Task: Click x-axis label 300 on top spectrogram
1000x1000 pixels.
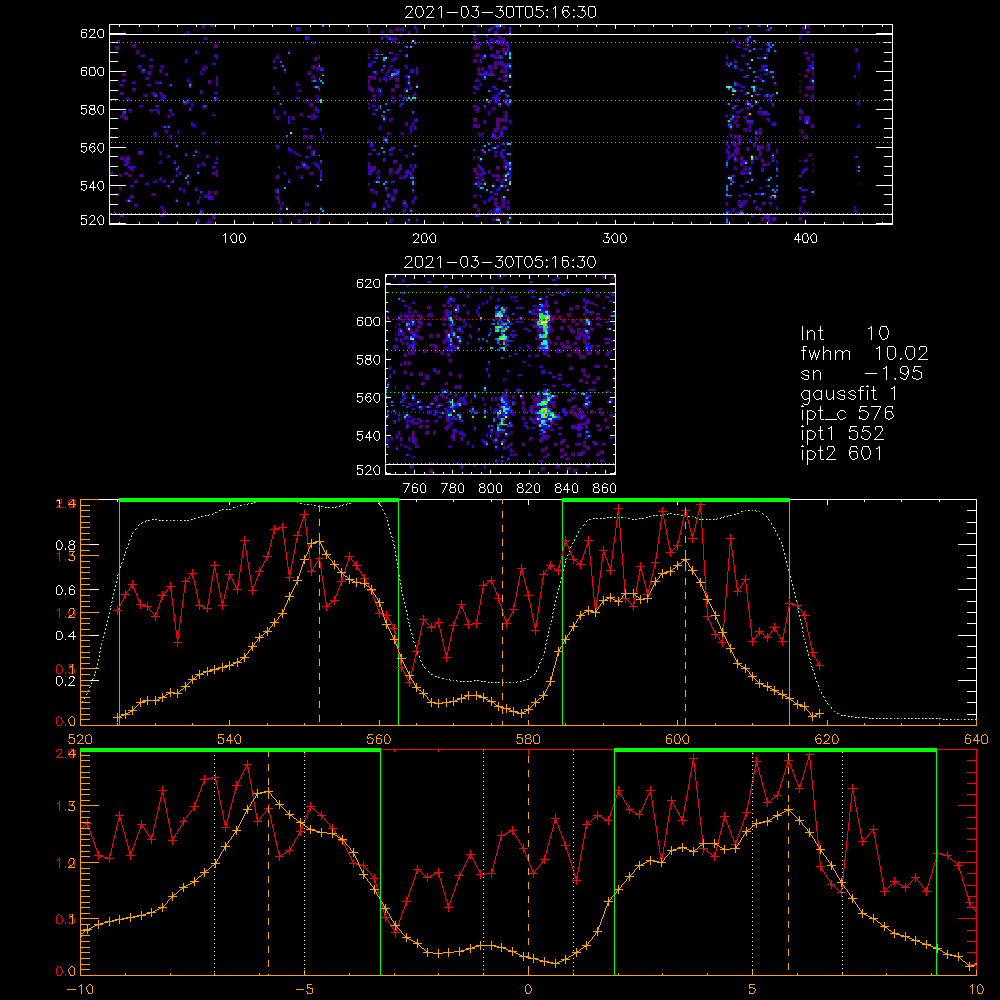Action: [x=615, y=239]
